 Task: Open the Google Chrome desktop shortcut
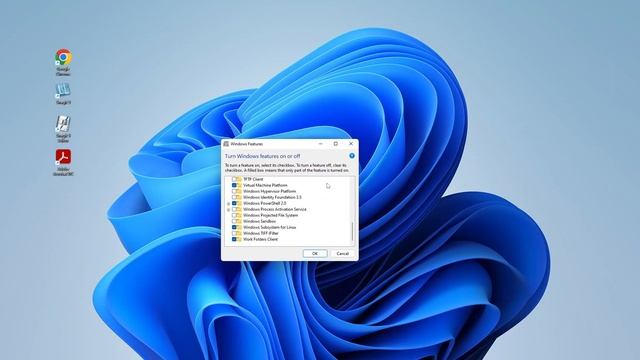coord(63,62)
